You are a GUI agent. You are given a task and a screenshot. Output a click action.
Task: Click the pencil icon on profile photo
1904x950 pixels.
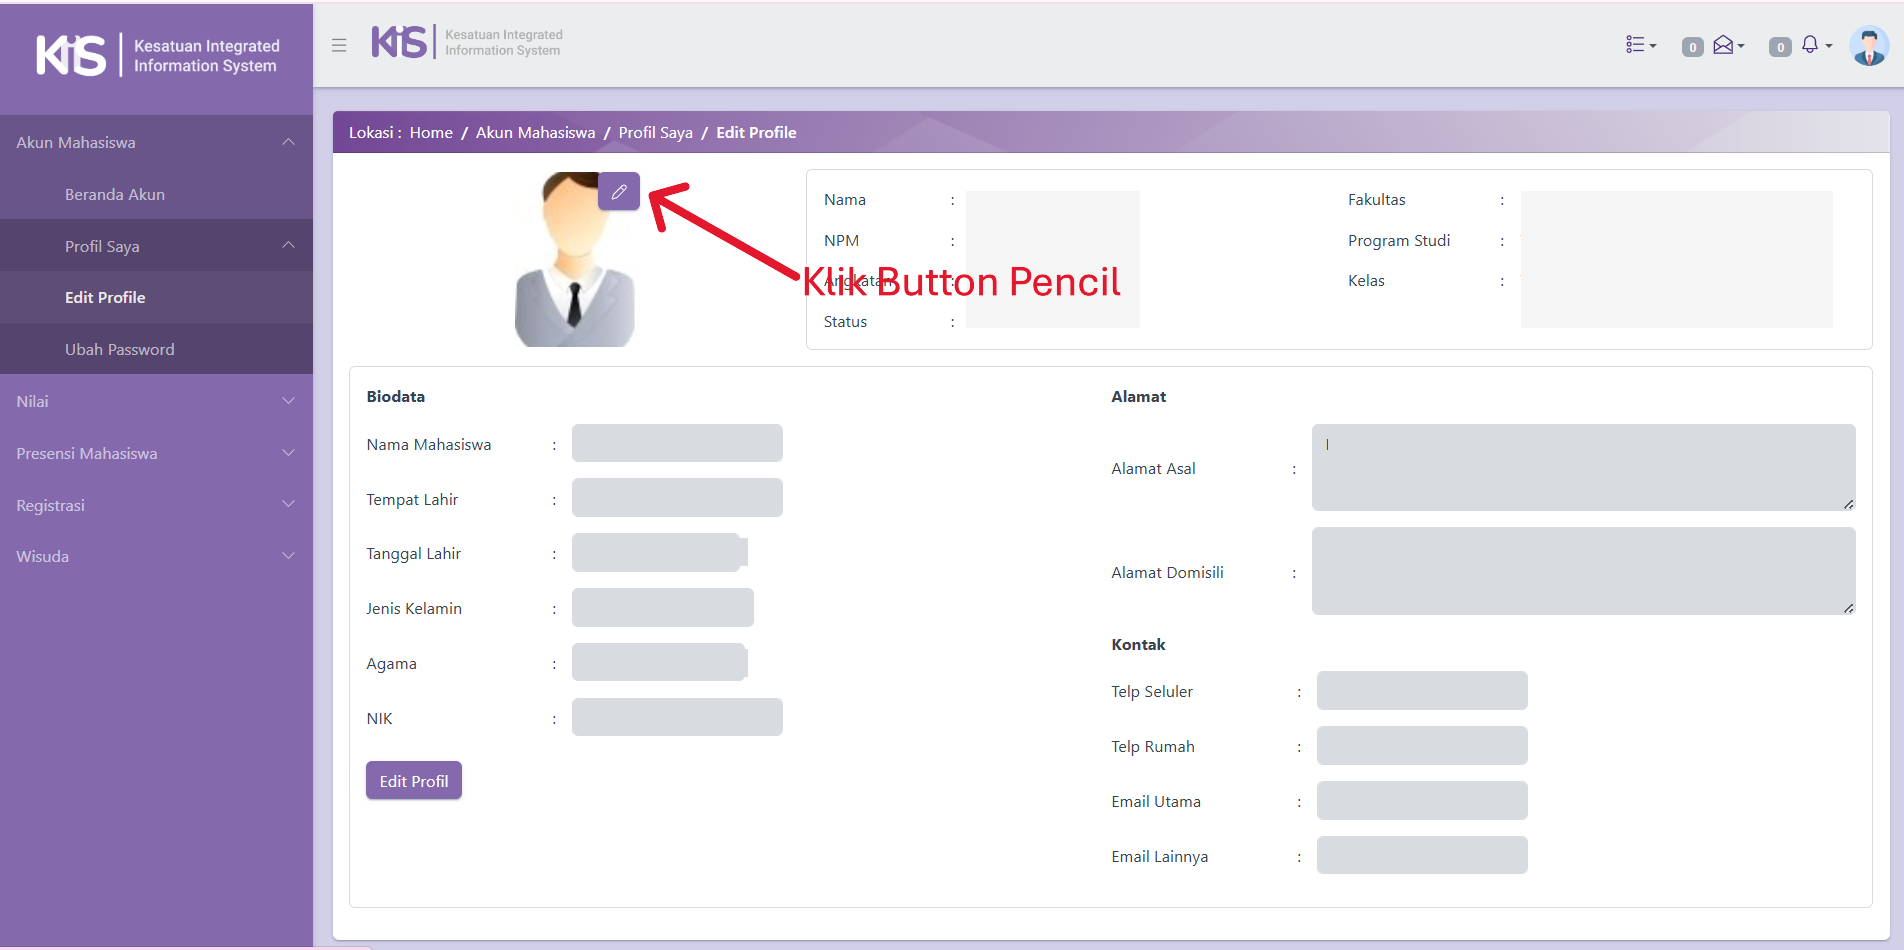coord(619,191)
